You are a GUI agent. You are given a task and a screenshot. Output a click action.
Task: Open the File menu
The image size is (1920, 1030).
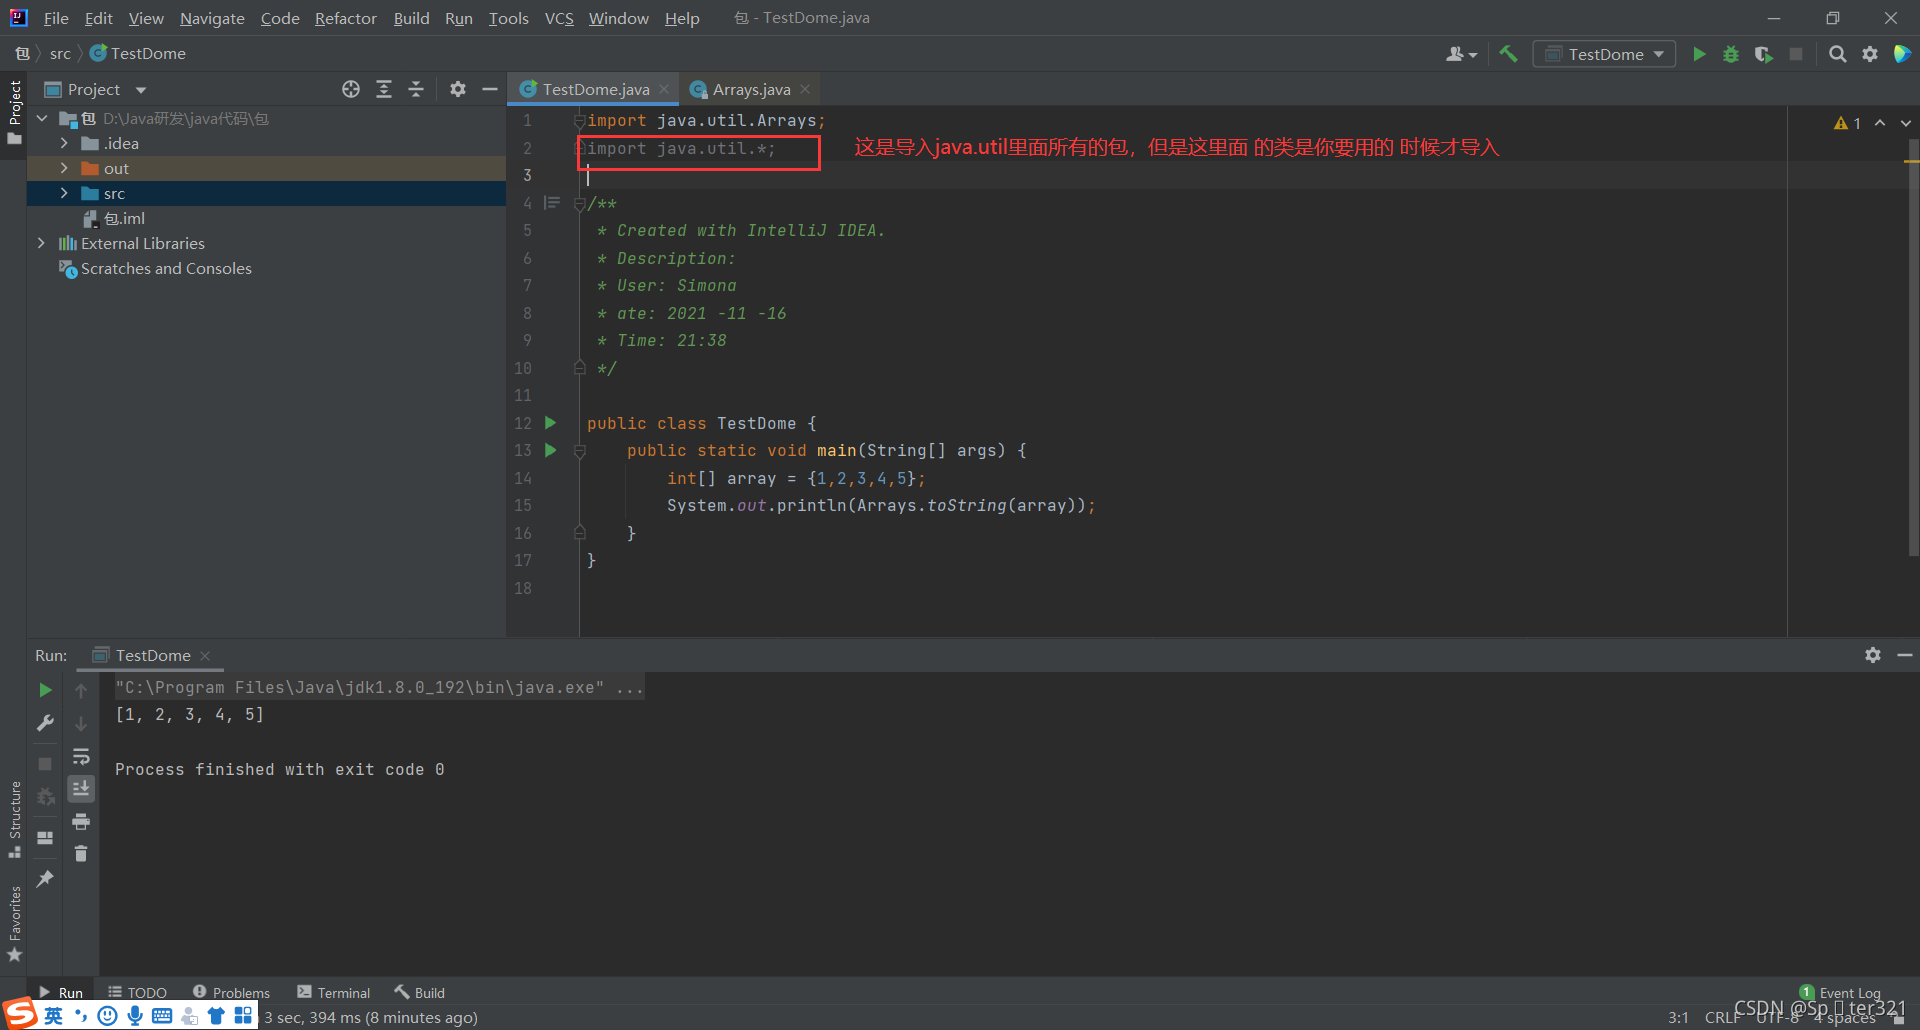click(56, 18)
